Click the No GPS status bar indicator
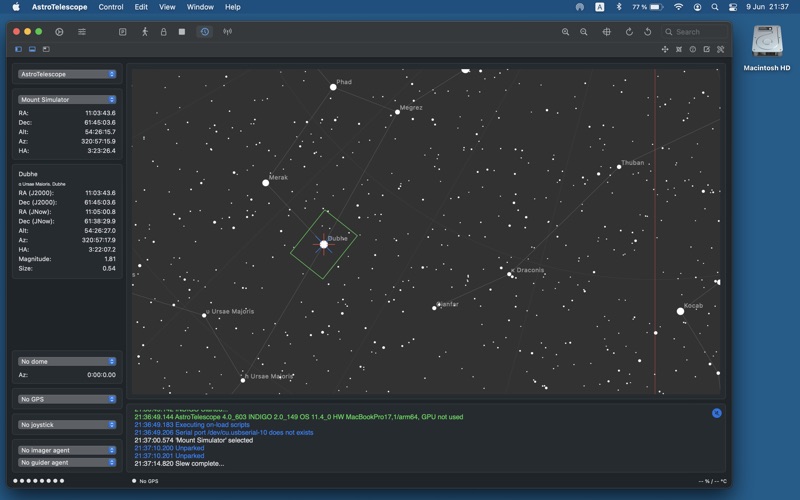Viewport: 800px width, 500px height. [145, 481]
